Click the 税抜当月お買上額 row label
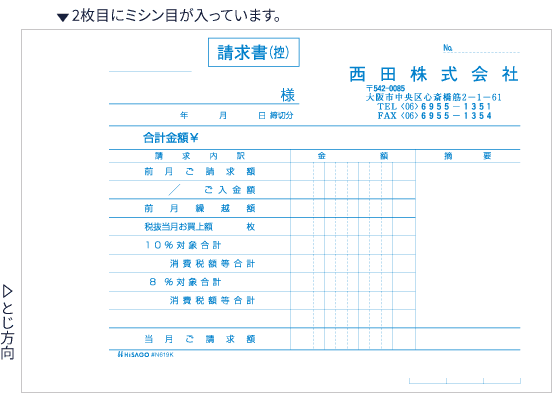 179,227
